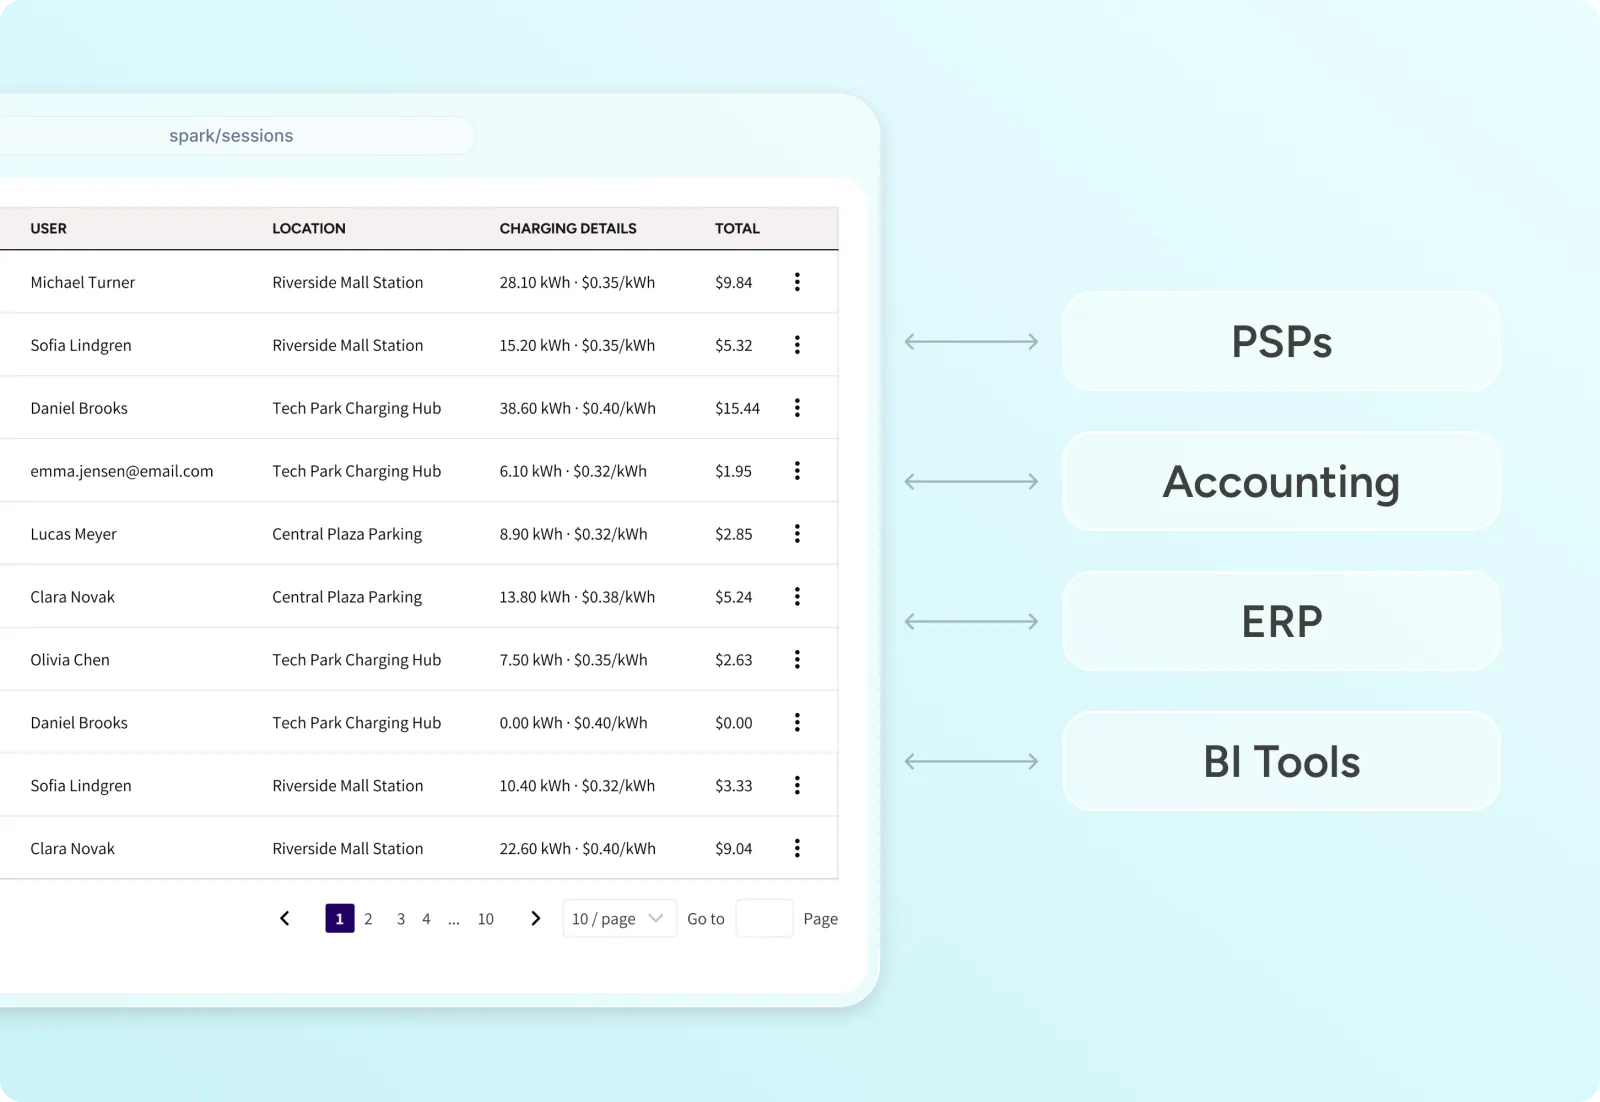This screenshot has height=1102, width=1600.
Task: Go to the next page arrow
Action: (535, 918)
